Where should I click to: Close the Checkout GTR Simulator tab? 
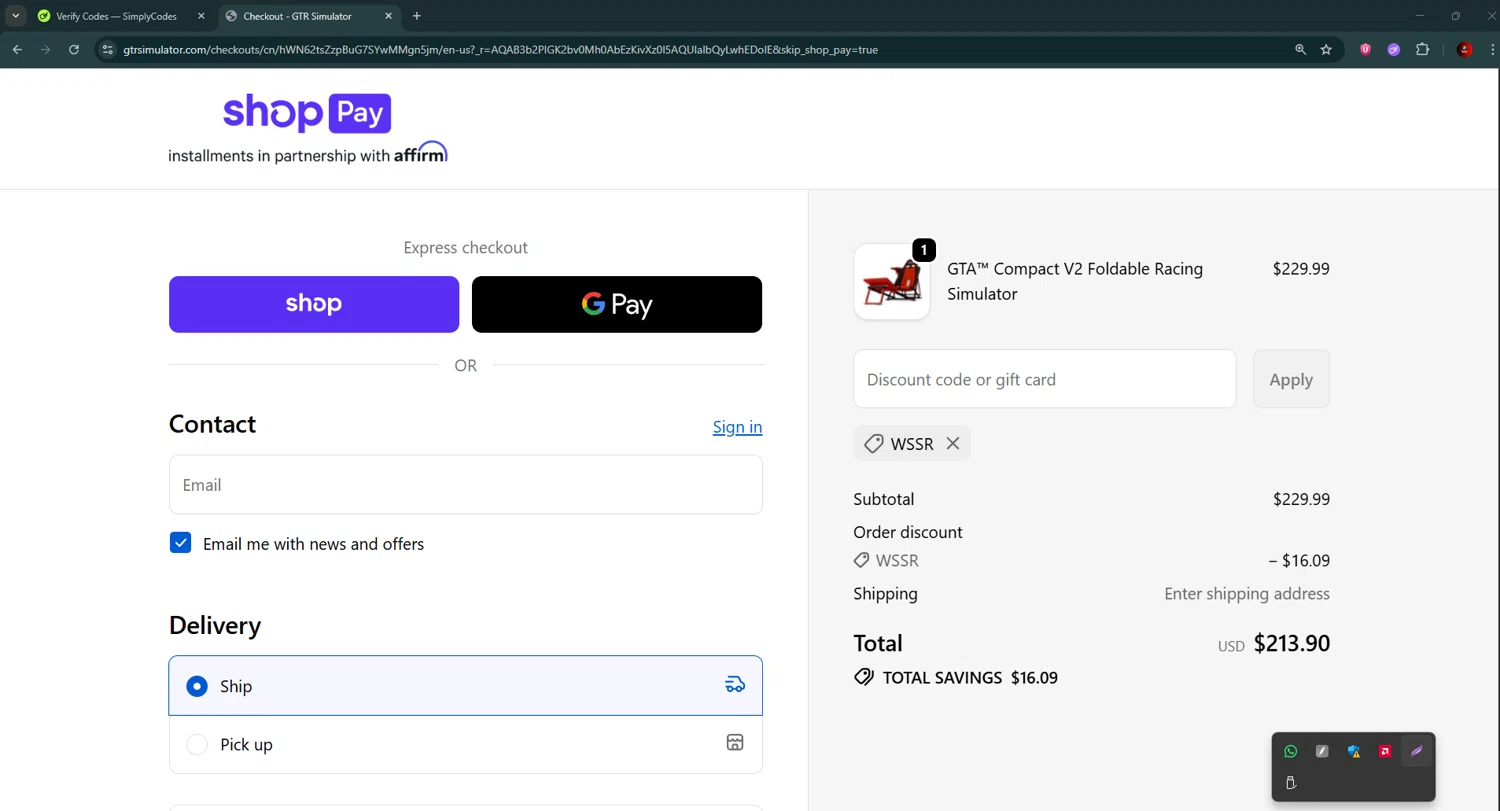tap(388, 16)
